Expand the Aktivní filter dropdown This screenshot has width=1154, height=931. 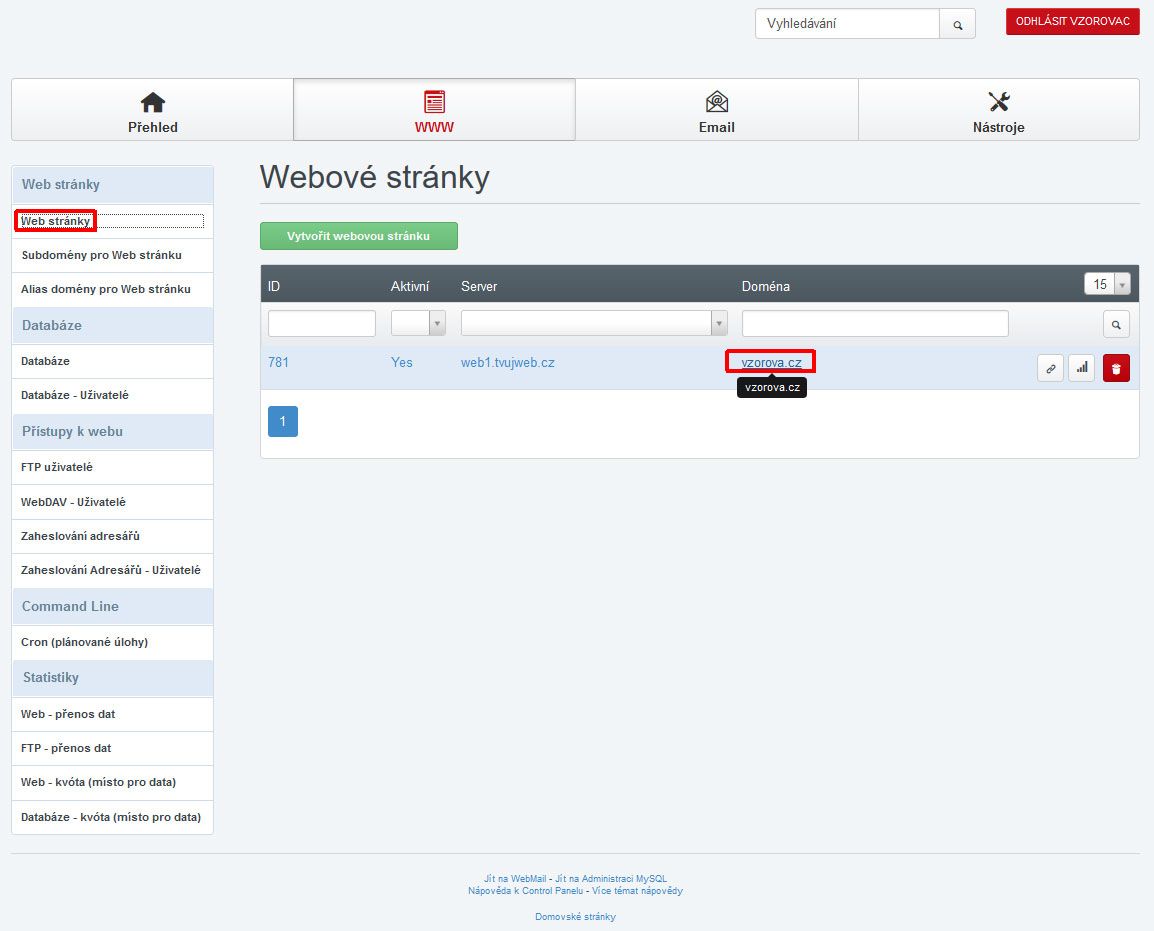tap(418, 323)
